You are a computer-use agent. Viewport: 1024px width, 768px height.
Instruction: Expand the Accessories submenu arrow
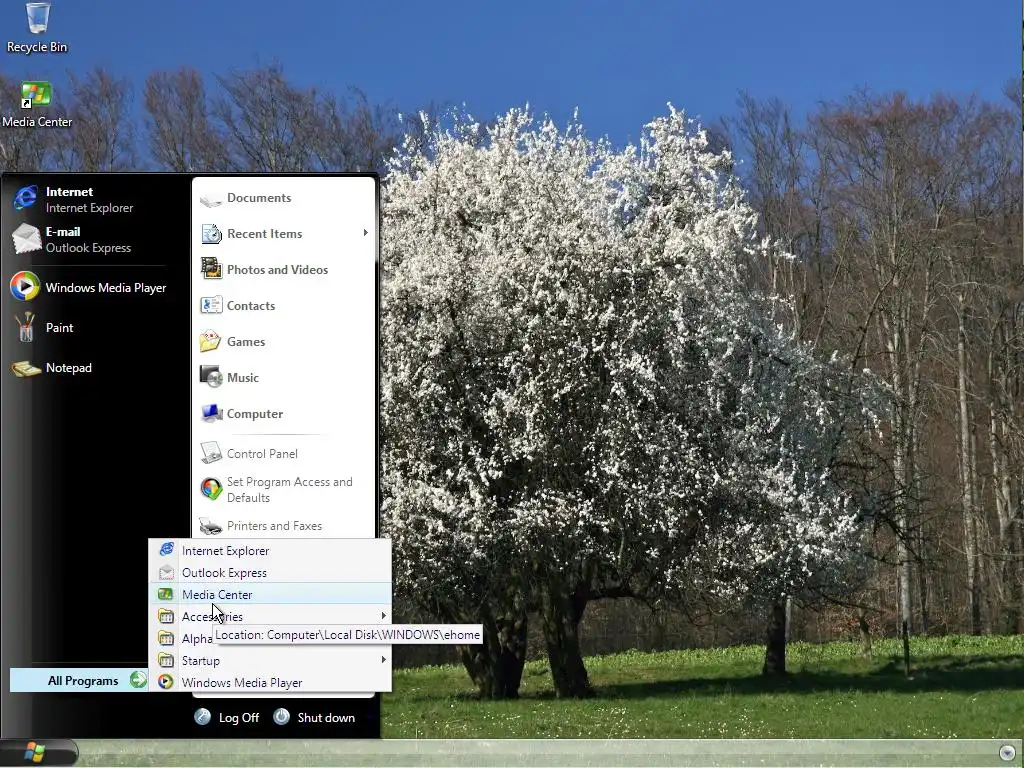[x=383, y=616]
